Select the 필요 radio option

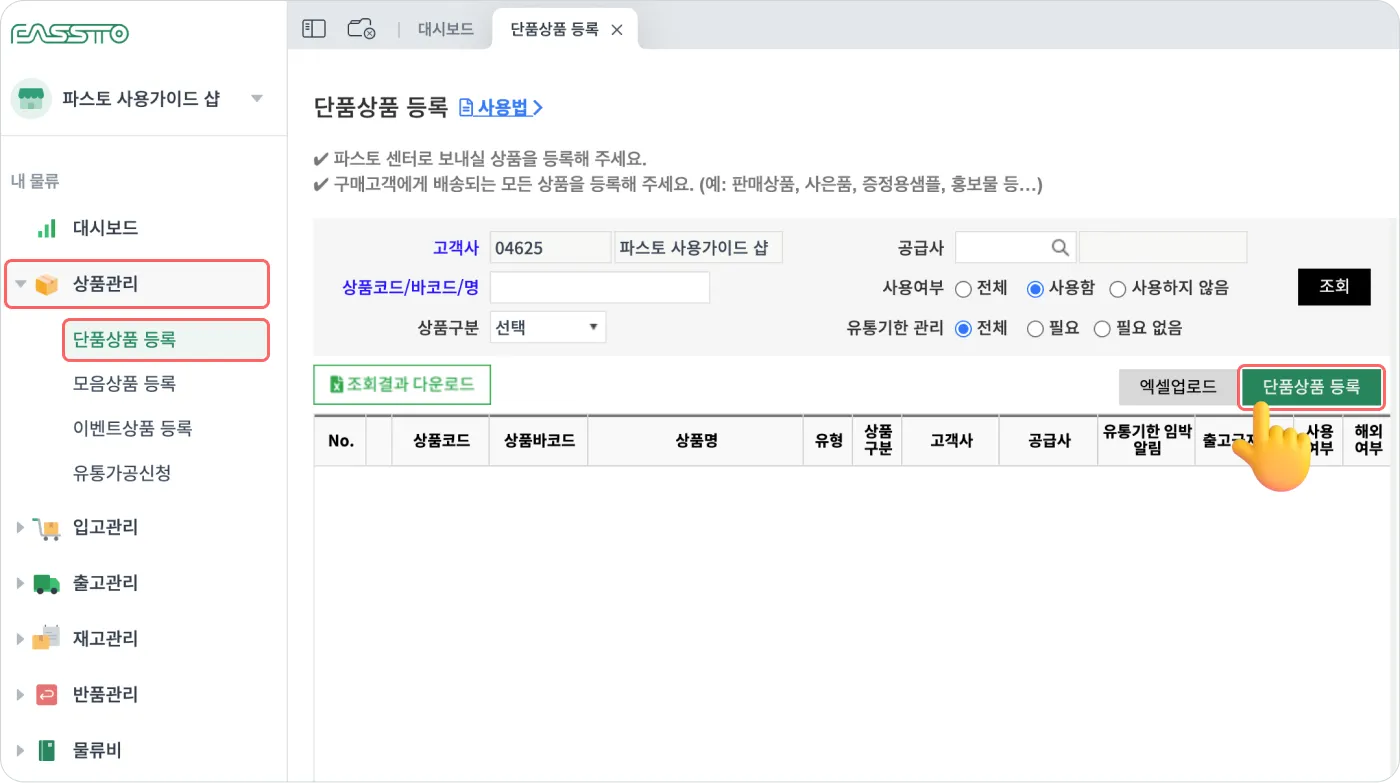[x=1035, y=328]
